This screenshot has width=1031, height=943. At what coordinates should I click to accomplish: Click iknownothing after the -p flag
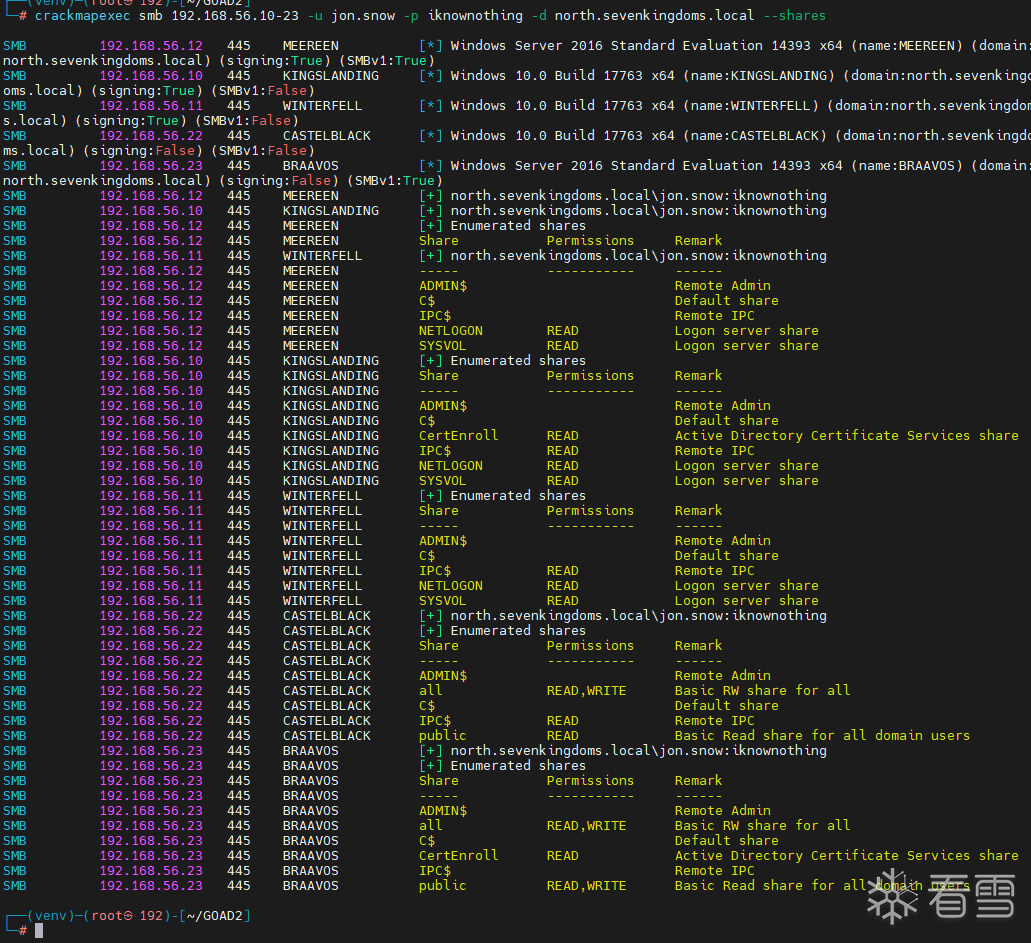coord(474,16)
